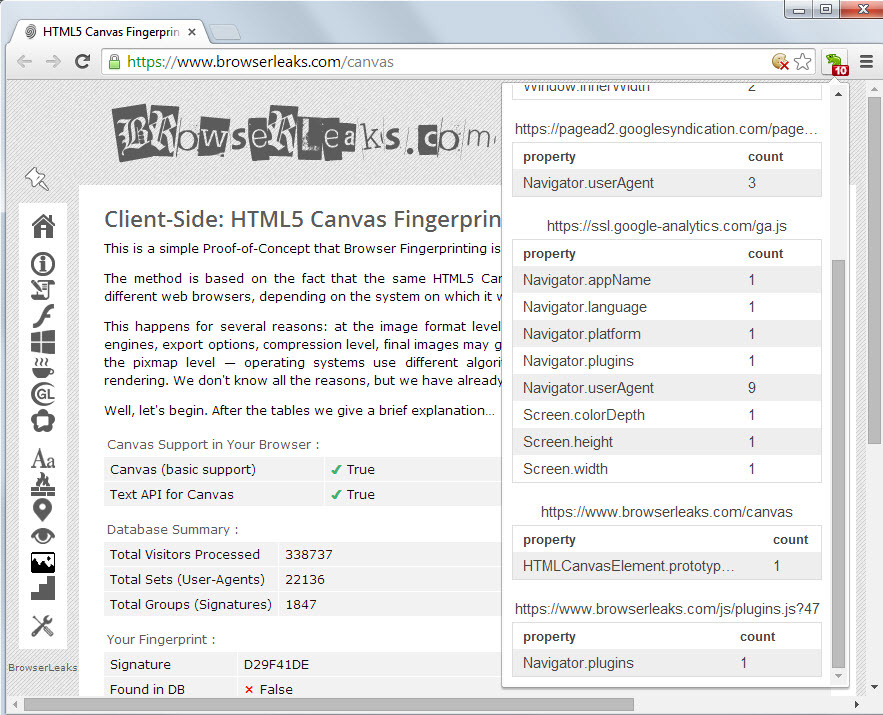883x715 pixels.
Task: Open the Fonts fingerprinting test via the Aa icon
Action: (x=42, y=459)
